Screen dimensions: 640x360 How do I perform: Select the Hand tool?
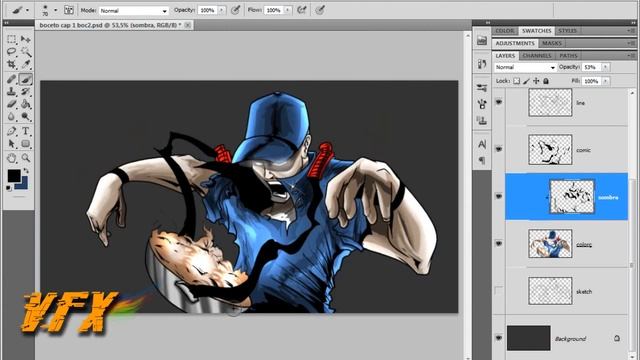point(11,158)
